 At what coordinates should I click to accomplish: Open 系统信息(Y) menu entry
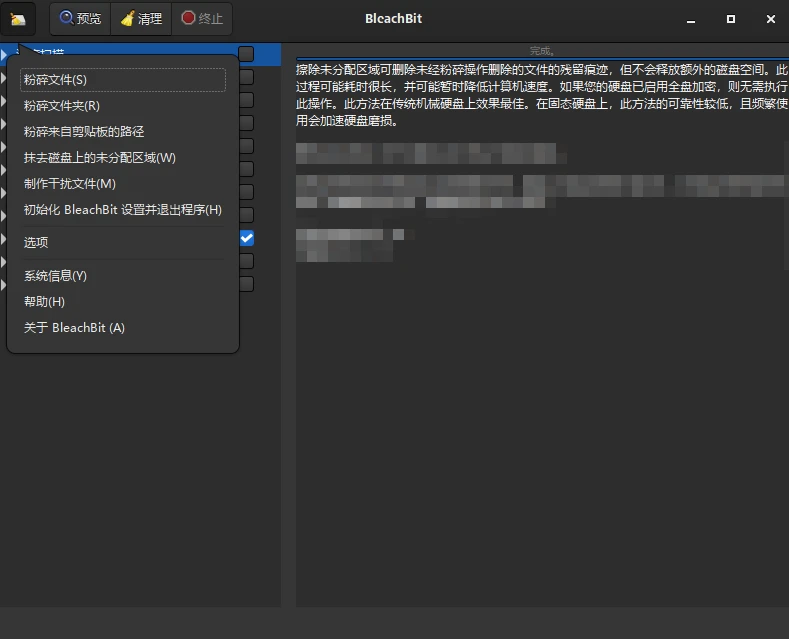[x=122, y=276]
